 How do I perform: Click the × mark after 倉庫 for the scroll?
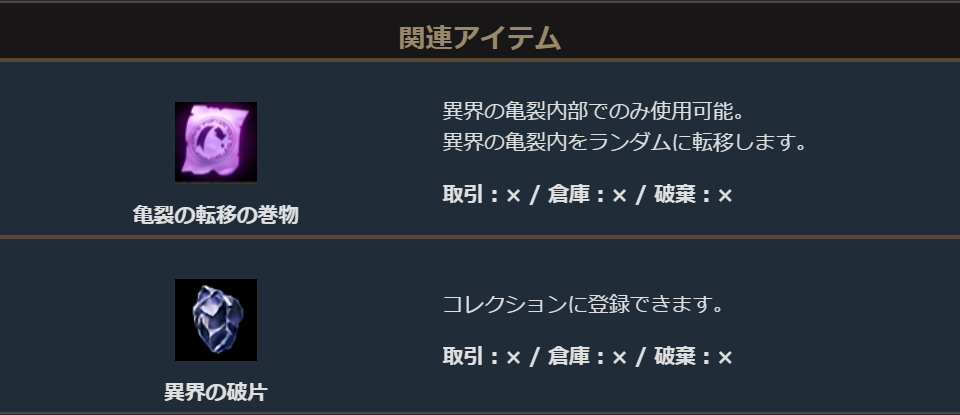point(620,196)
